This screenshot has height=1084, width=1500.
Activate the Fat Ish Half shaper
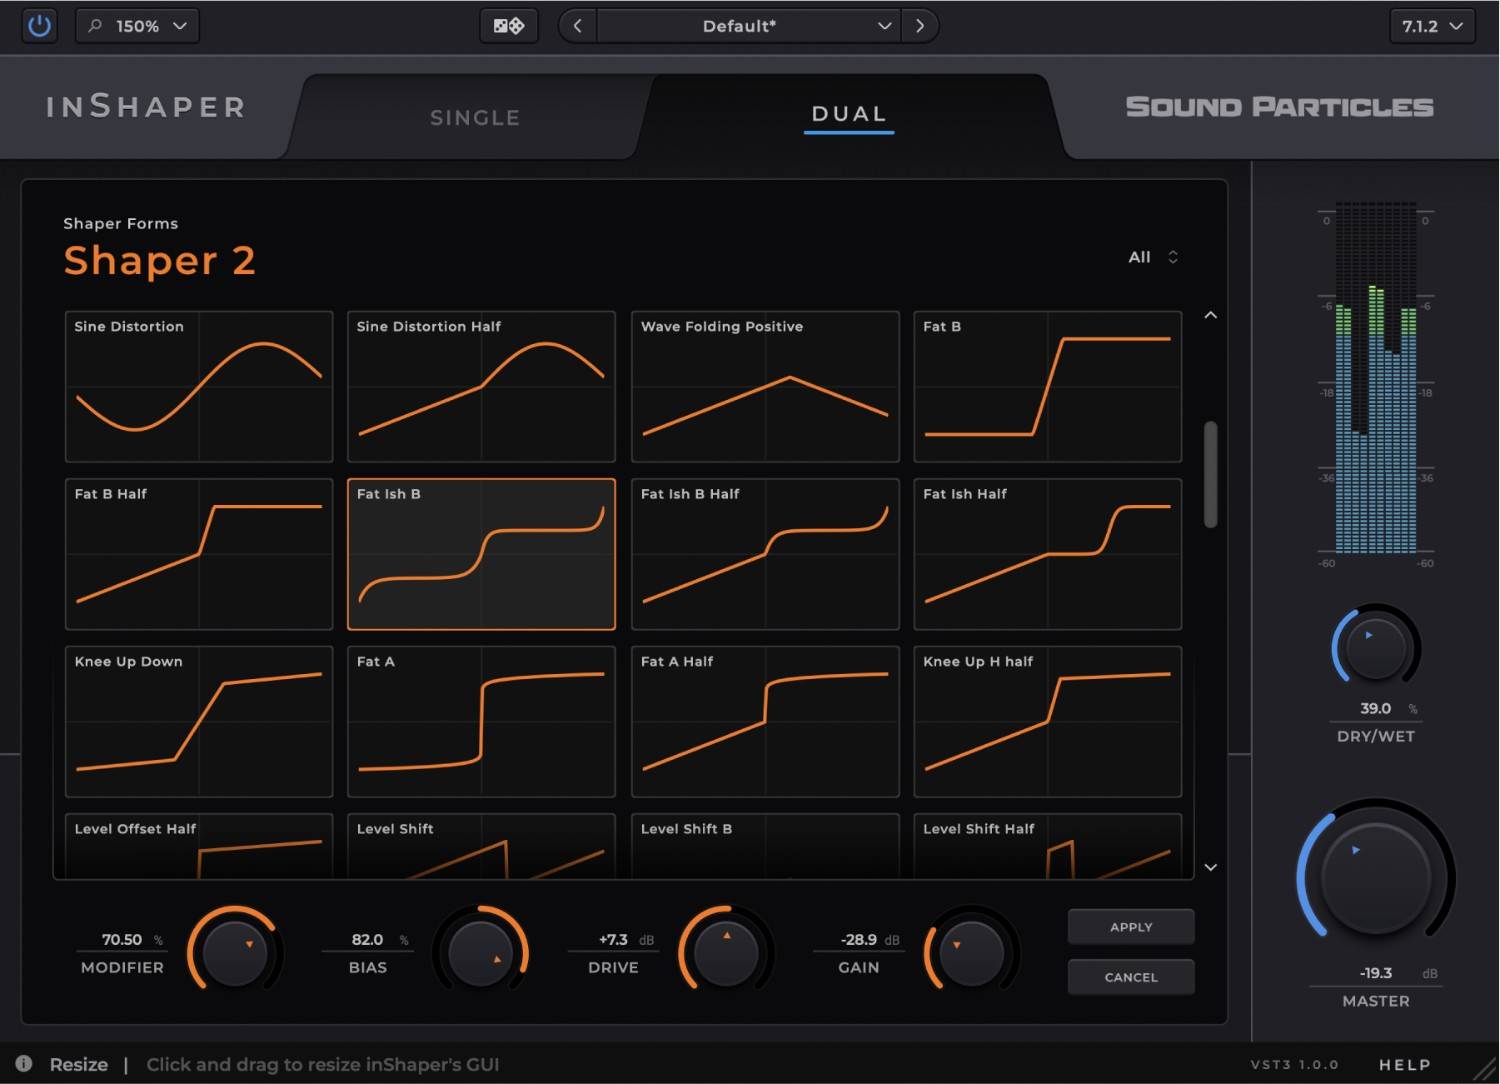click(x=1047, y=554)
